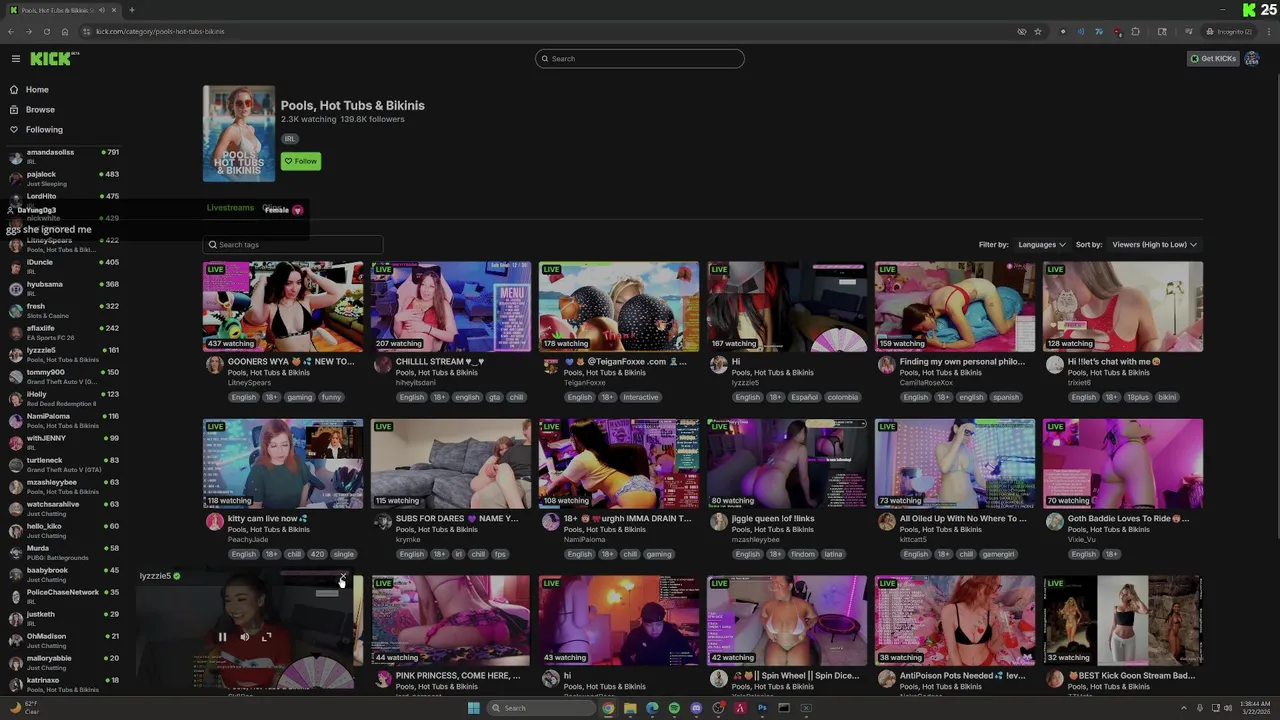Open the browser extensions puzzle icon
The height and width of the screenshot is (720, 1280).
[x=1135, y=32]
